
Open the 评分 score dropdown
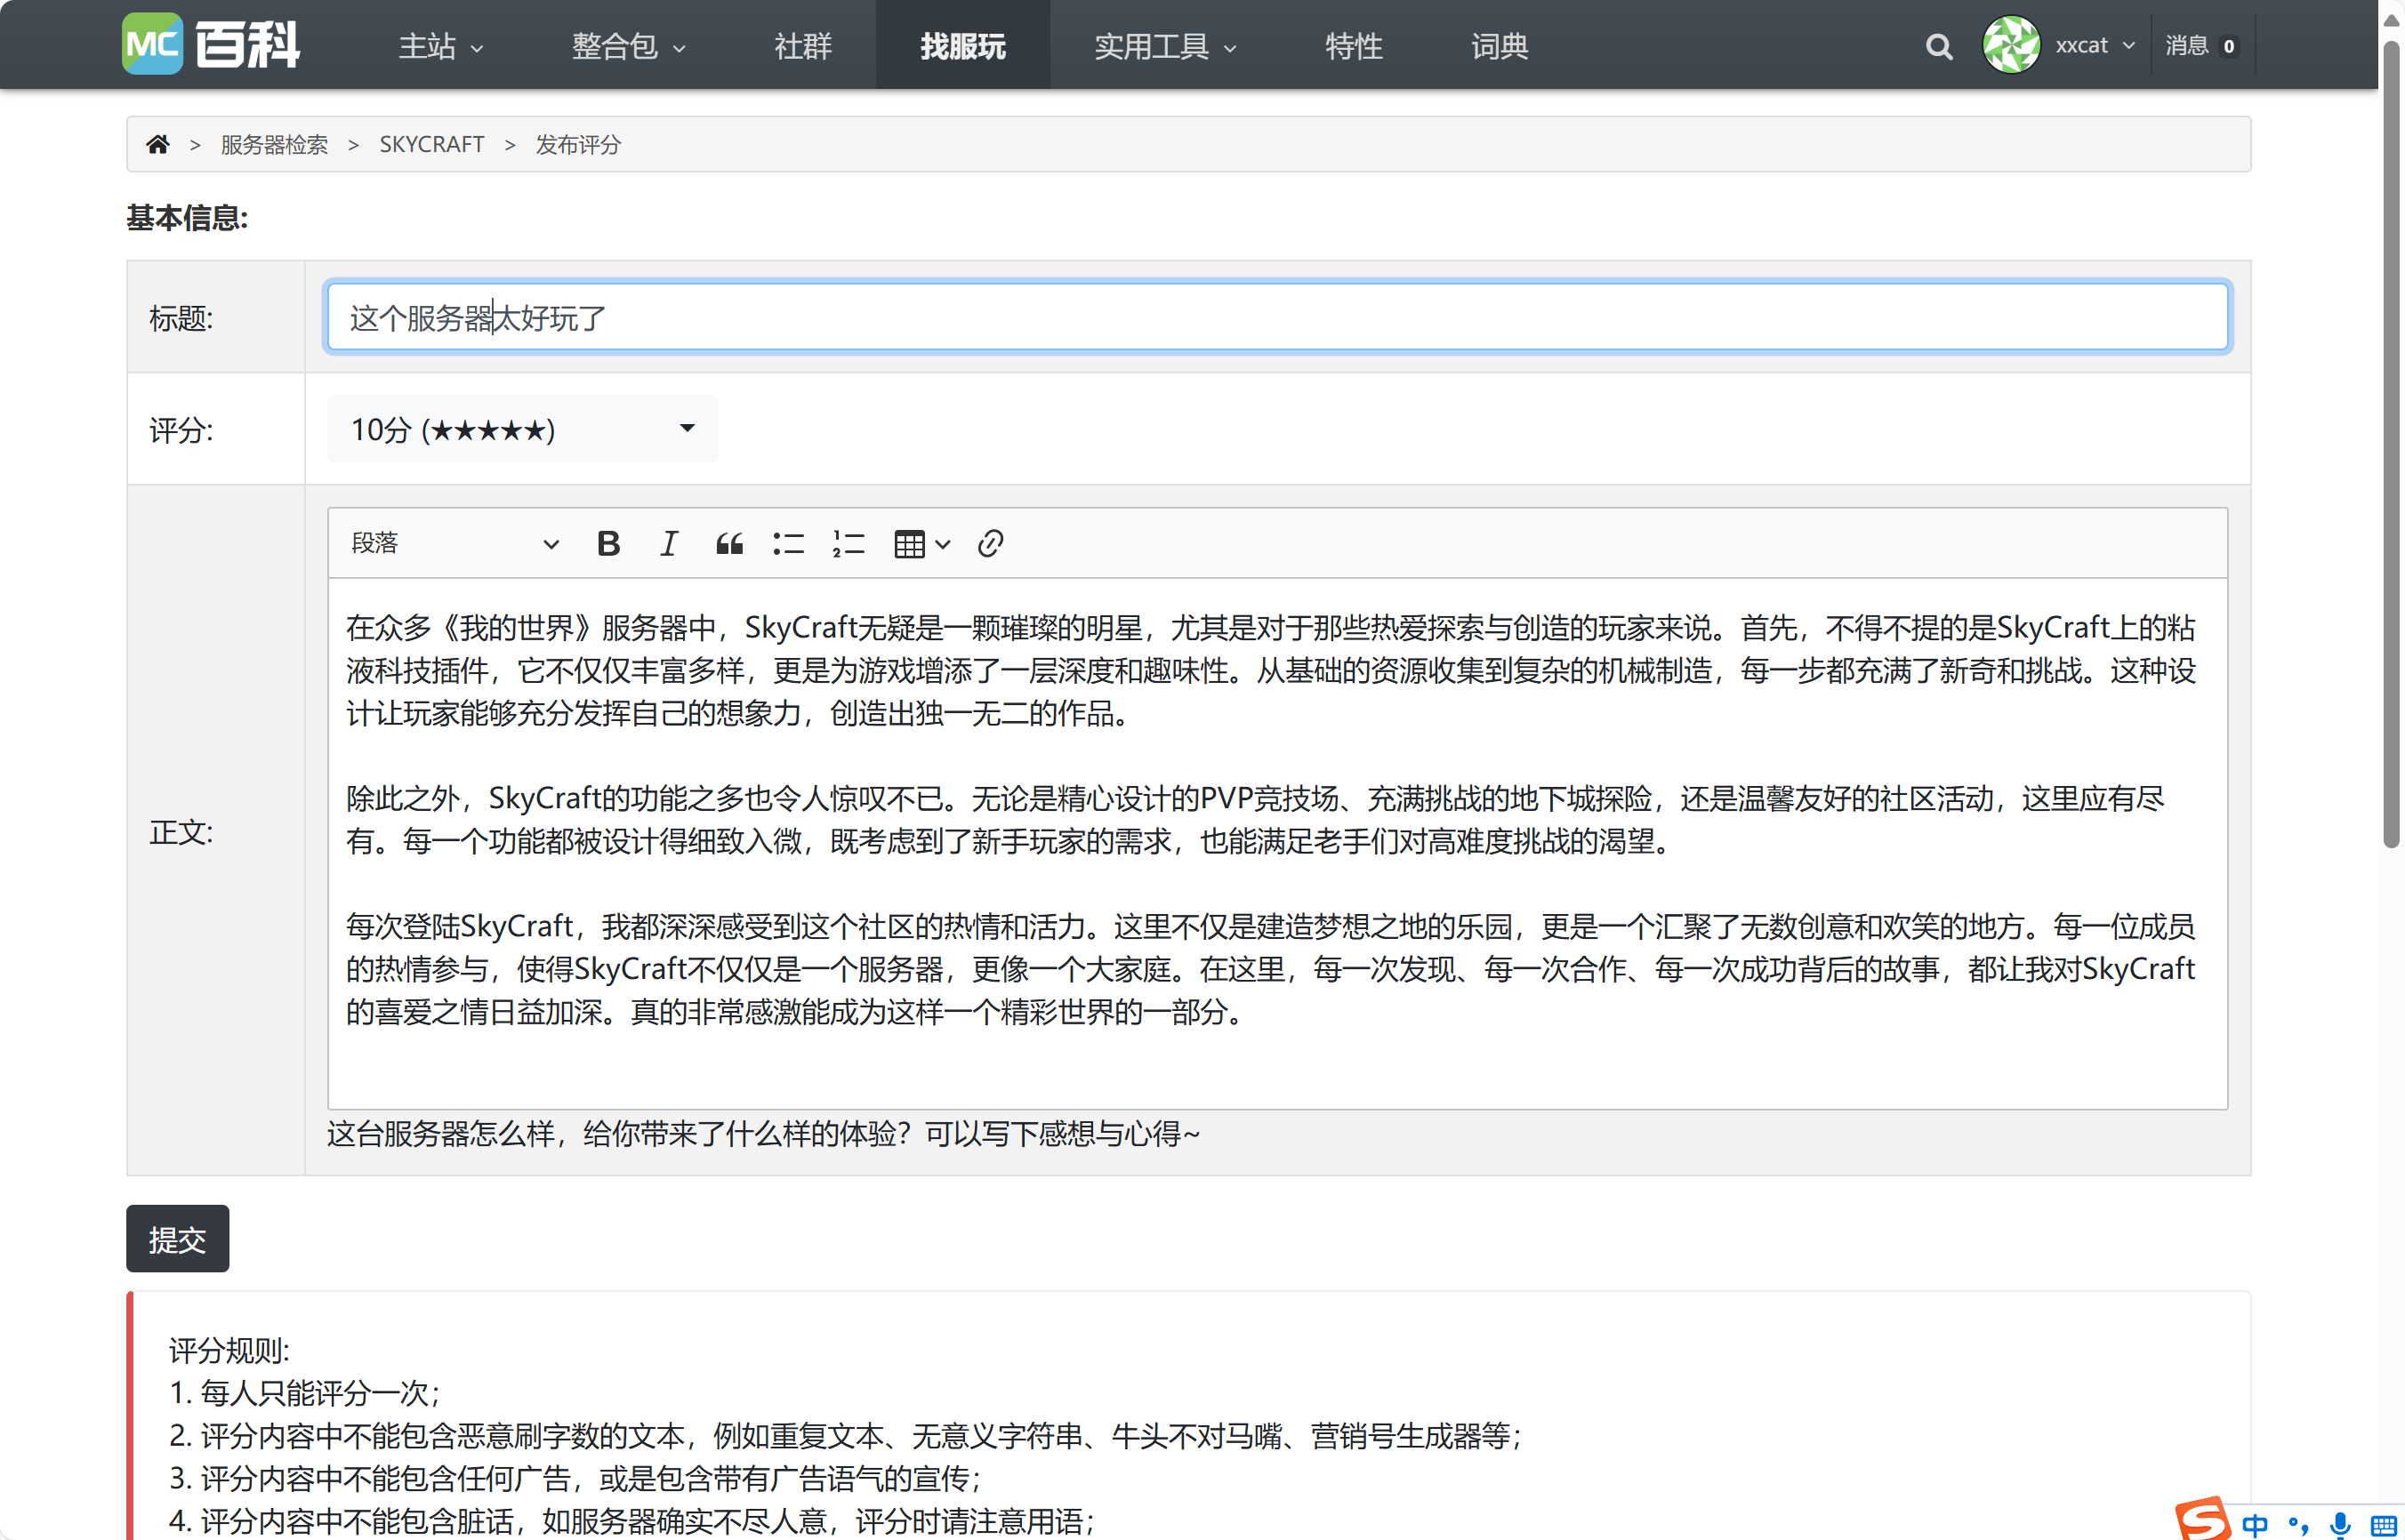pyautogui.click(x=522, y=429)
